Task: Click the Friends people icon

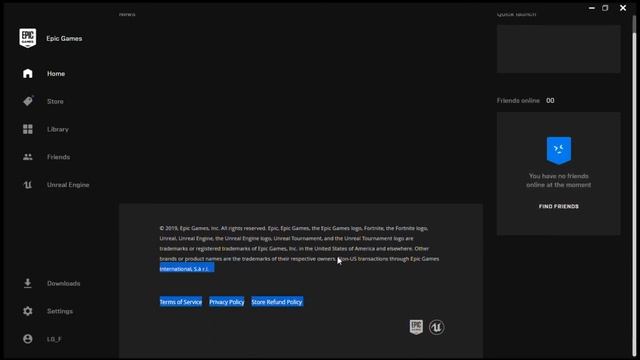Action: pyautogui.click(x=28, y=157)
